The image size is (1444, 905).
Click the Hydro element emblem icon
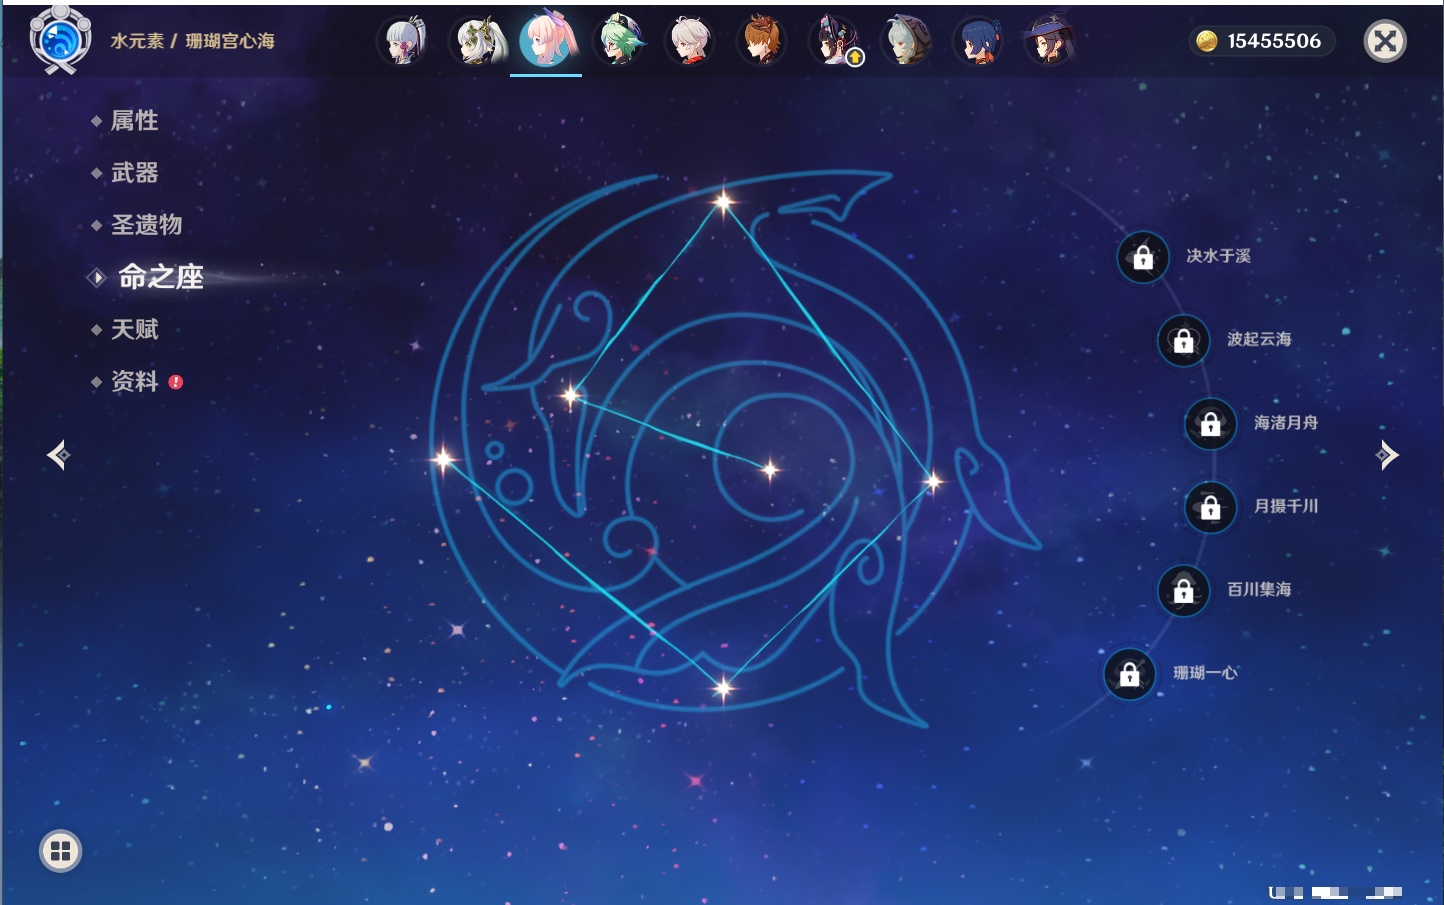click(x=60, y=41)
